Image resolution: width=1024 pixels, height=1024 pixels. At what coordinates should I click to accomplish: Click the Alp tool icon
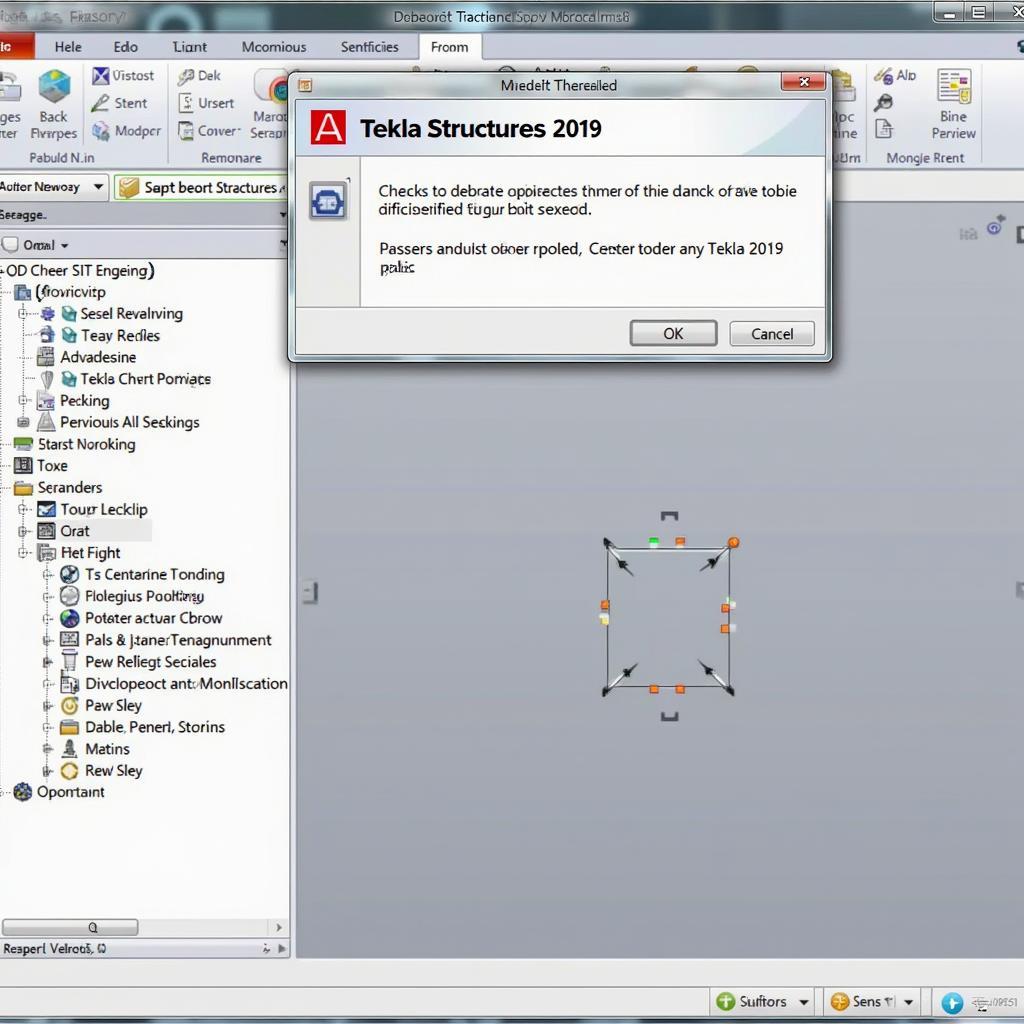click(884, 76)
